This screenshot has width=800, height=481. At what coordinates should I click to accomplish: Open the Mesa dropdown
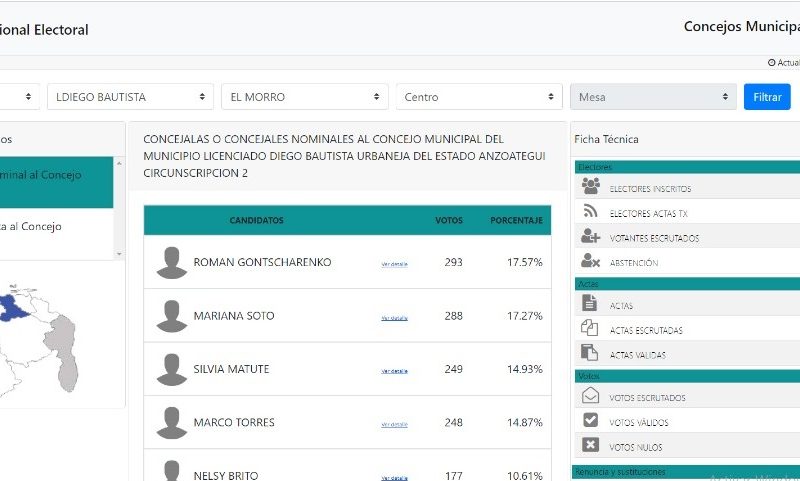tap(653, 96)
